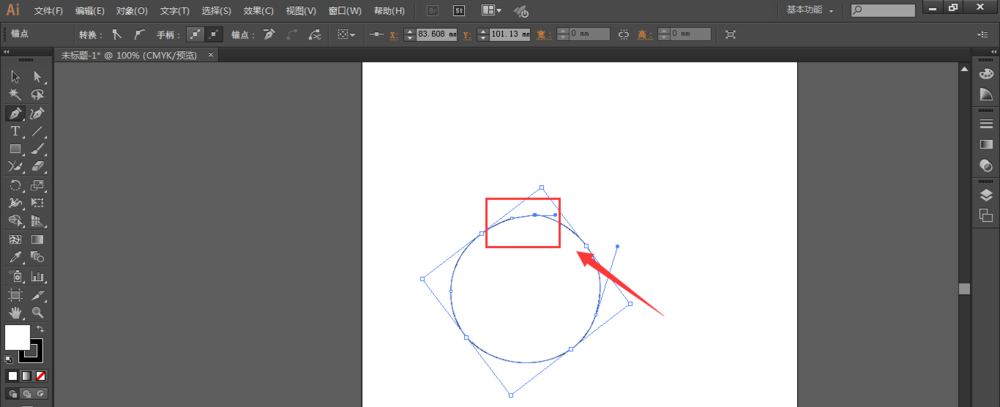Select the Mesh tool

pos(16,240)
